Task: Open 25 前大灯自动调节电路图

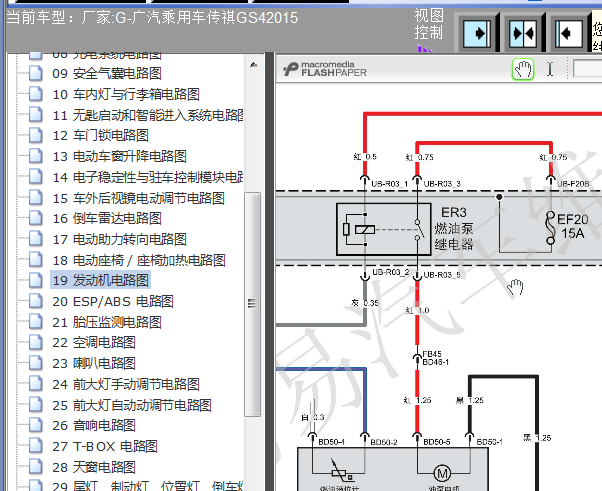Action: click(x=132, y=405)
